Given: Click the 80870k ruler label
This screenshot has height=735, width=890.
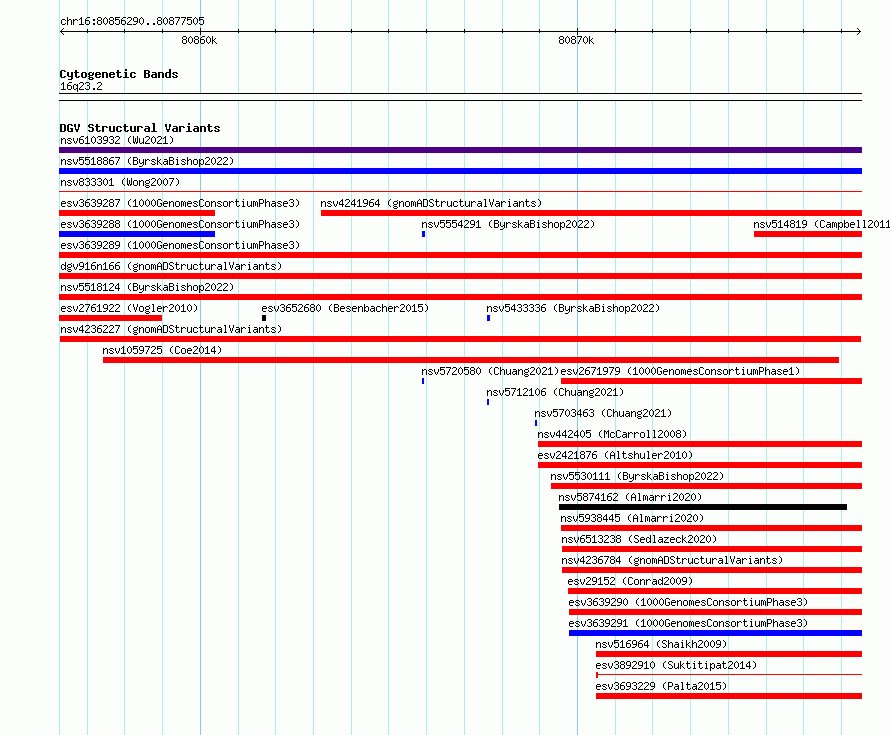Looking at the screenshot, I should pyautogui.click(x=576, y=40).
